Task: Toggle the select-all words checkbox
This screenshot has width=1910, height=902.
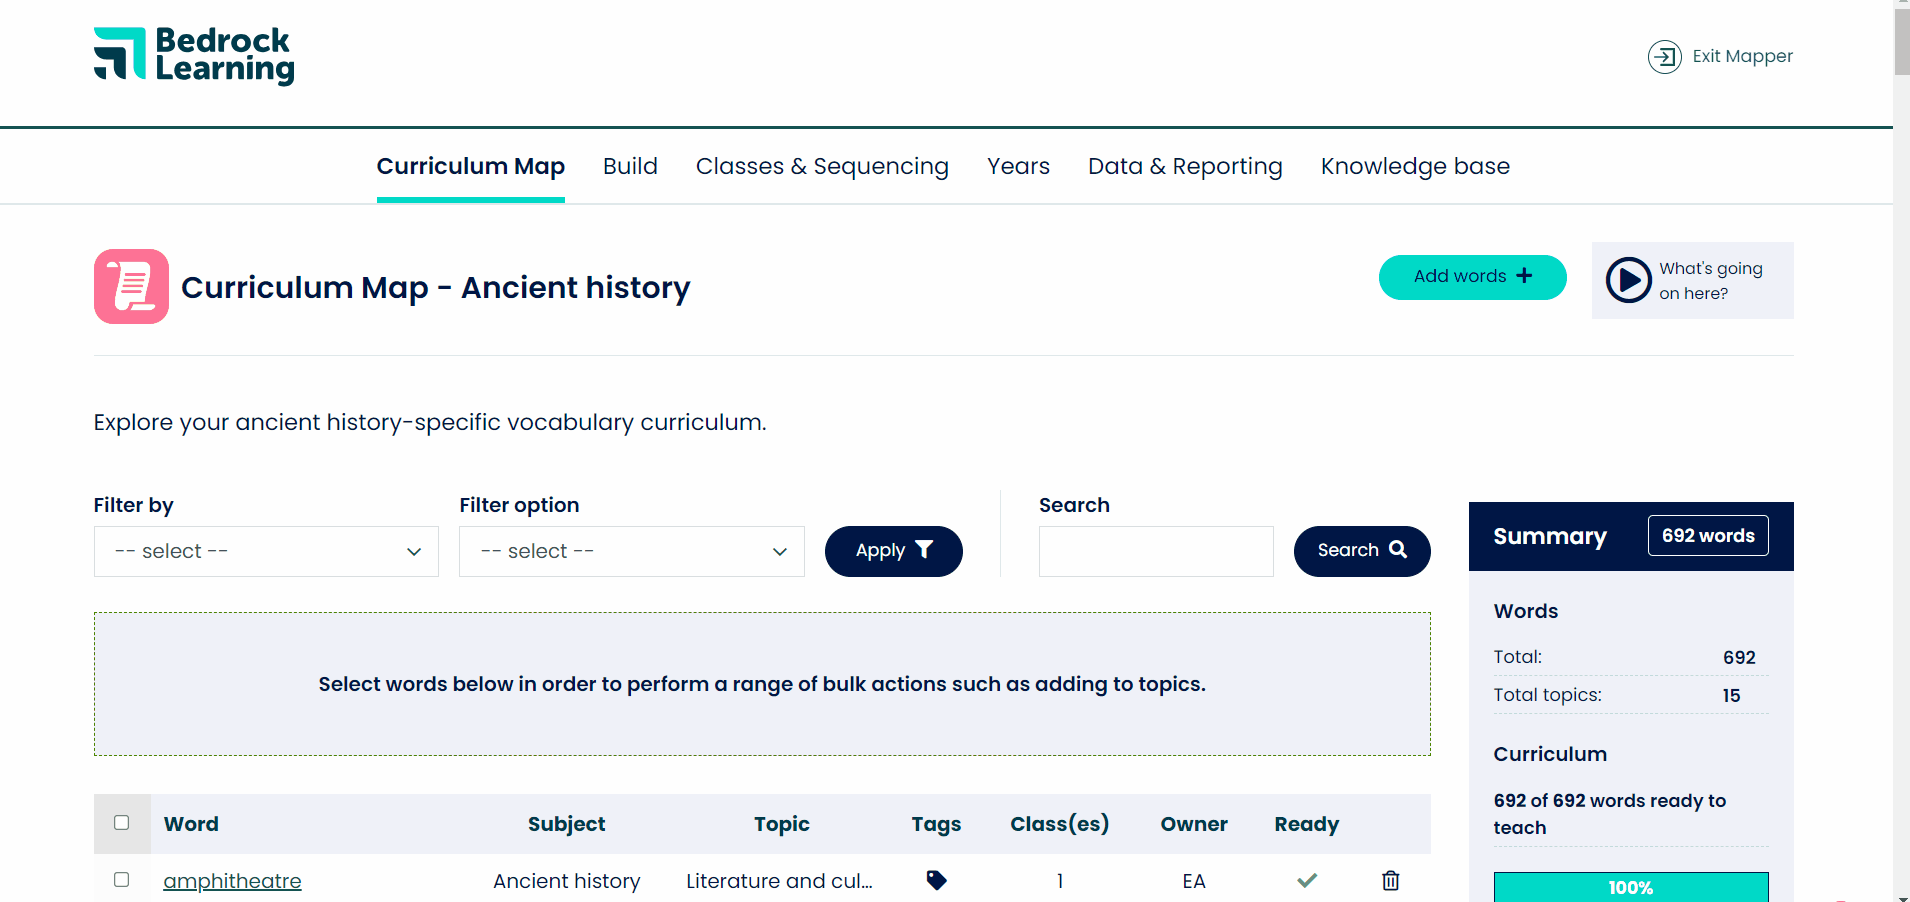Action: (x=122, y=822)
